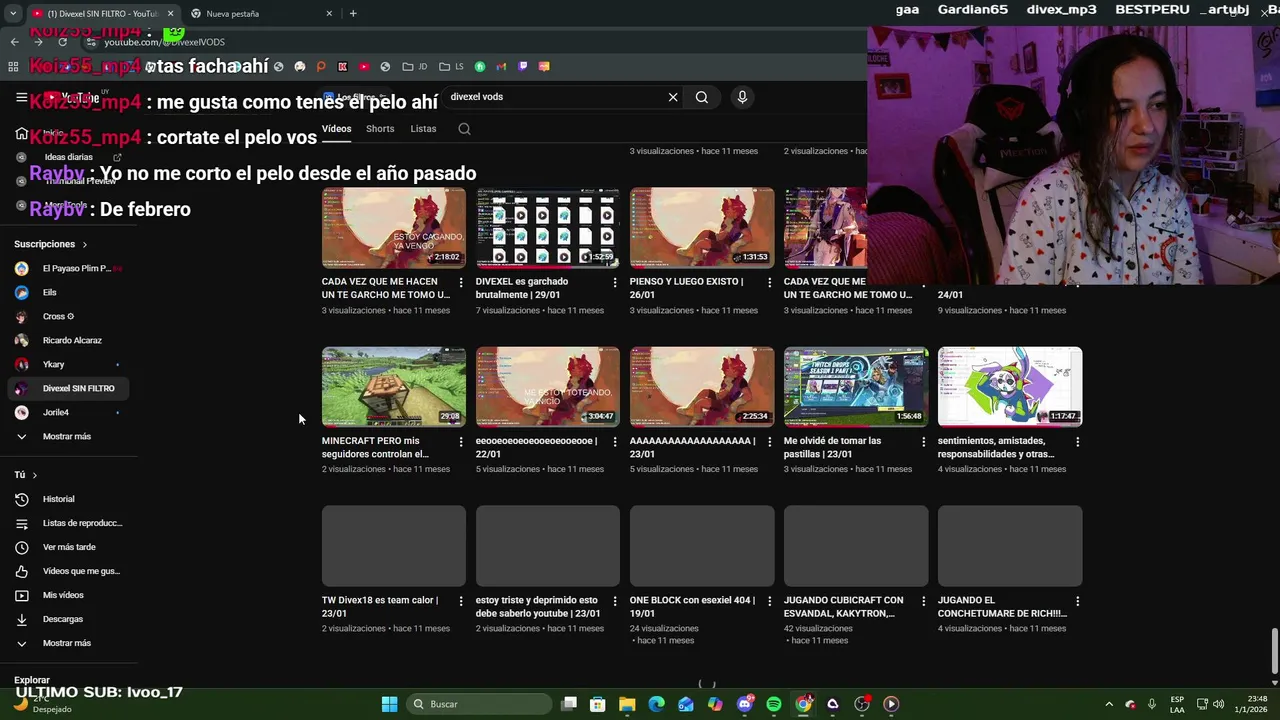
Task: Open the JD bookmarks folder
Action: [x=415, y=67]
